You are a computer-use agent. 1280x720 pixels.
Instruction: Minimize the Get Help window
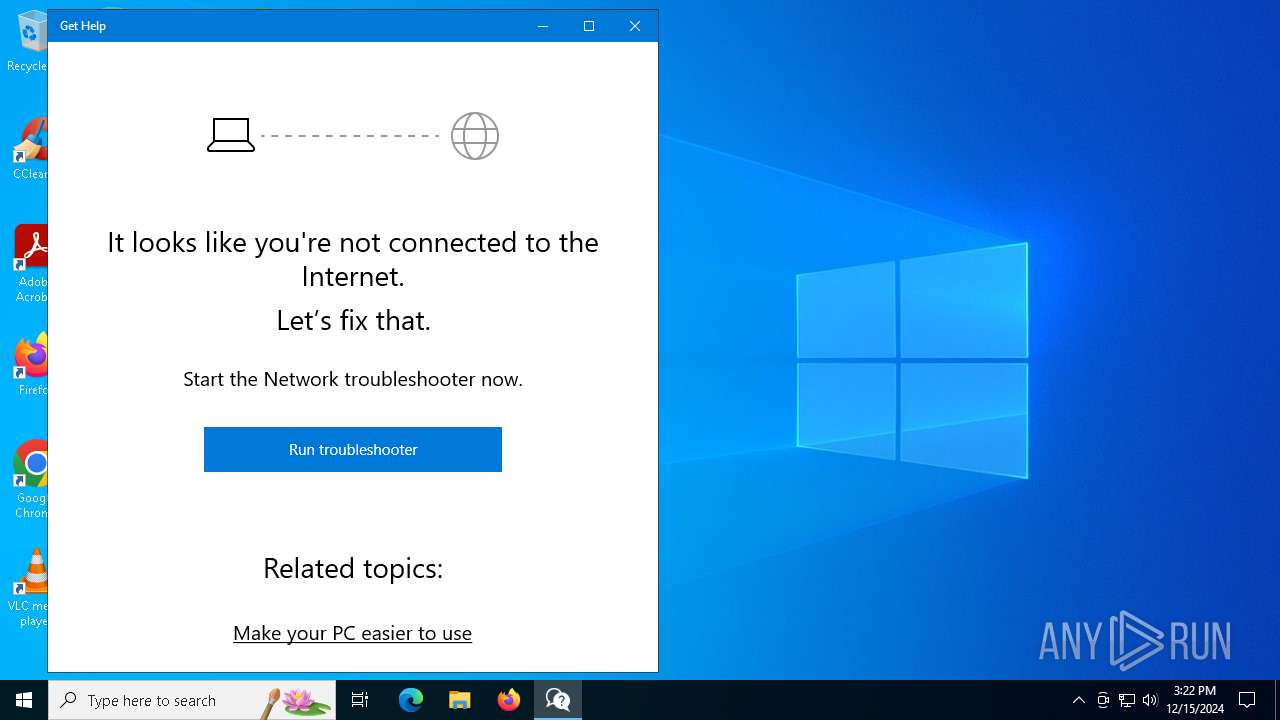(543, 26)
